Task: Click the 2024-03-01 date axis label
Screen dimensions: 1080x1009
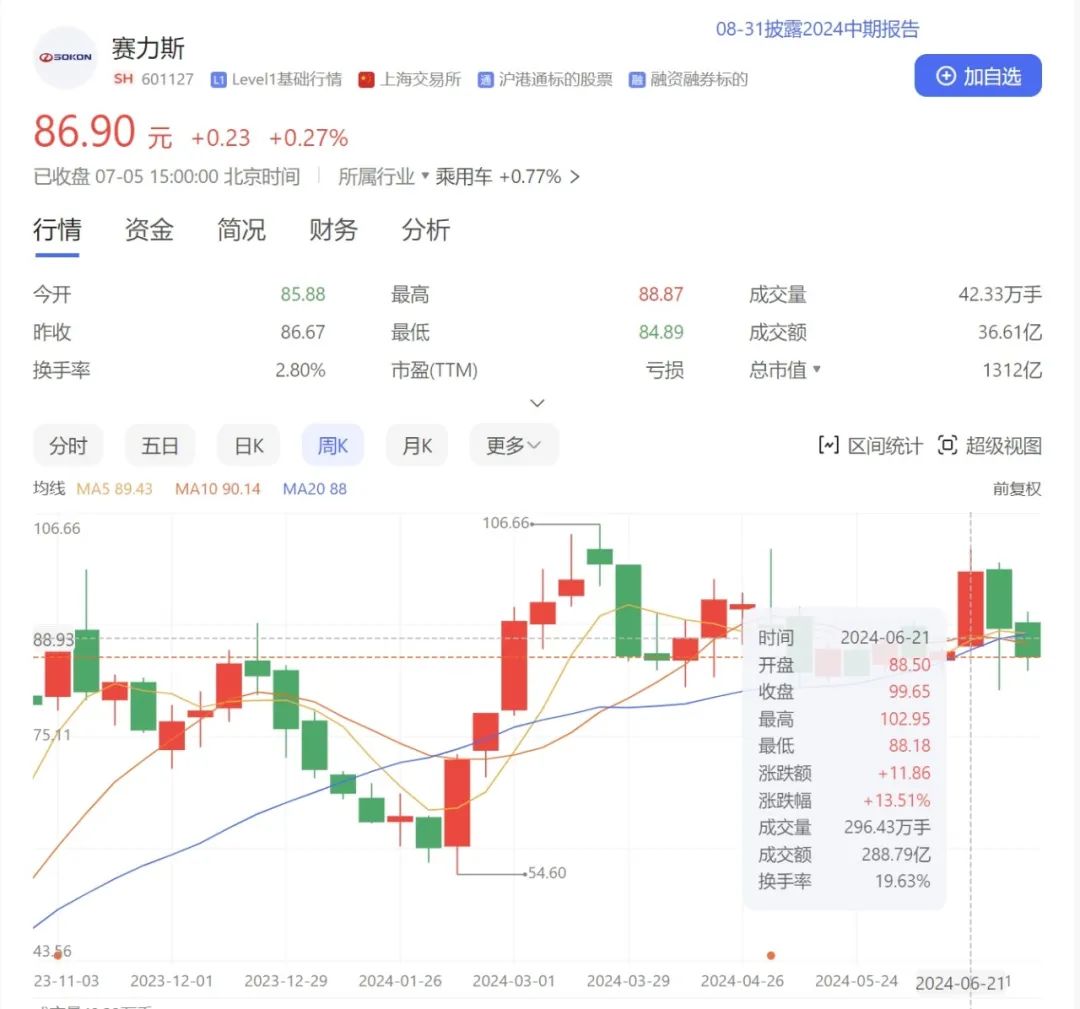Action: pyautogui.click(x=514, y=981)
